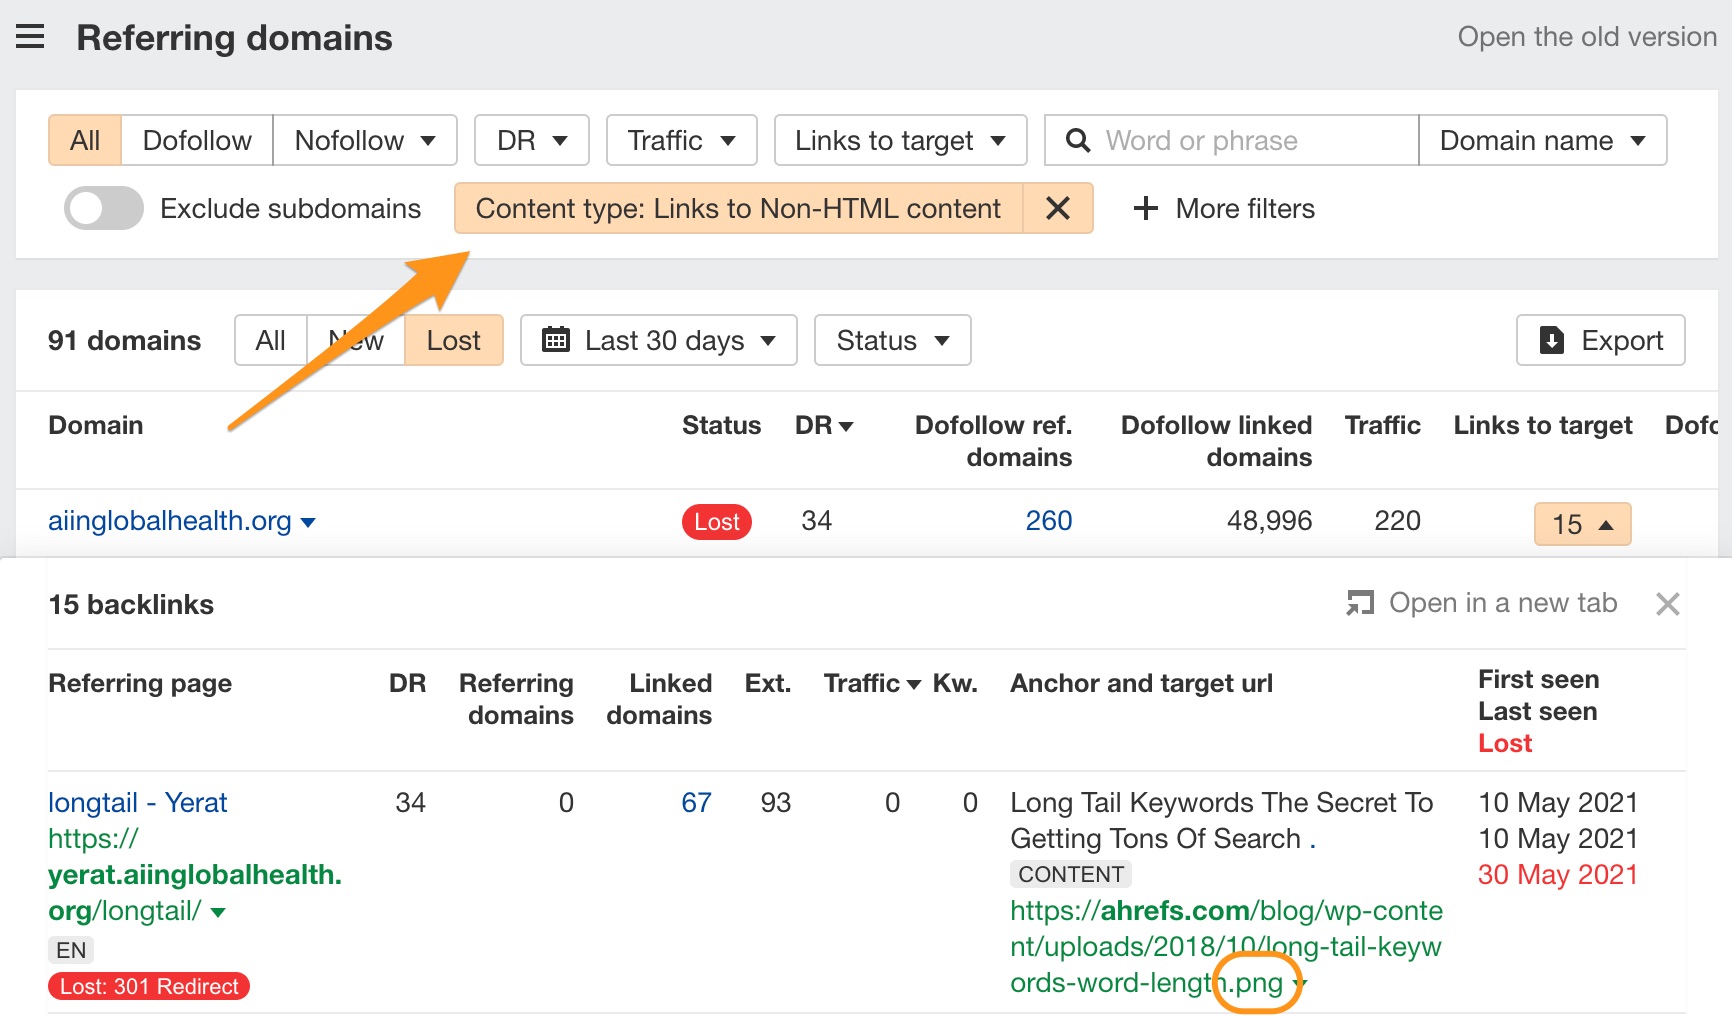Open the hamburger menu icon
1732x1016 pixels.
pyautogui.click(x=30, y=38)
